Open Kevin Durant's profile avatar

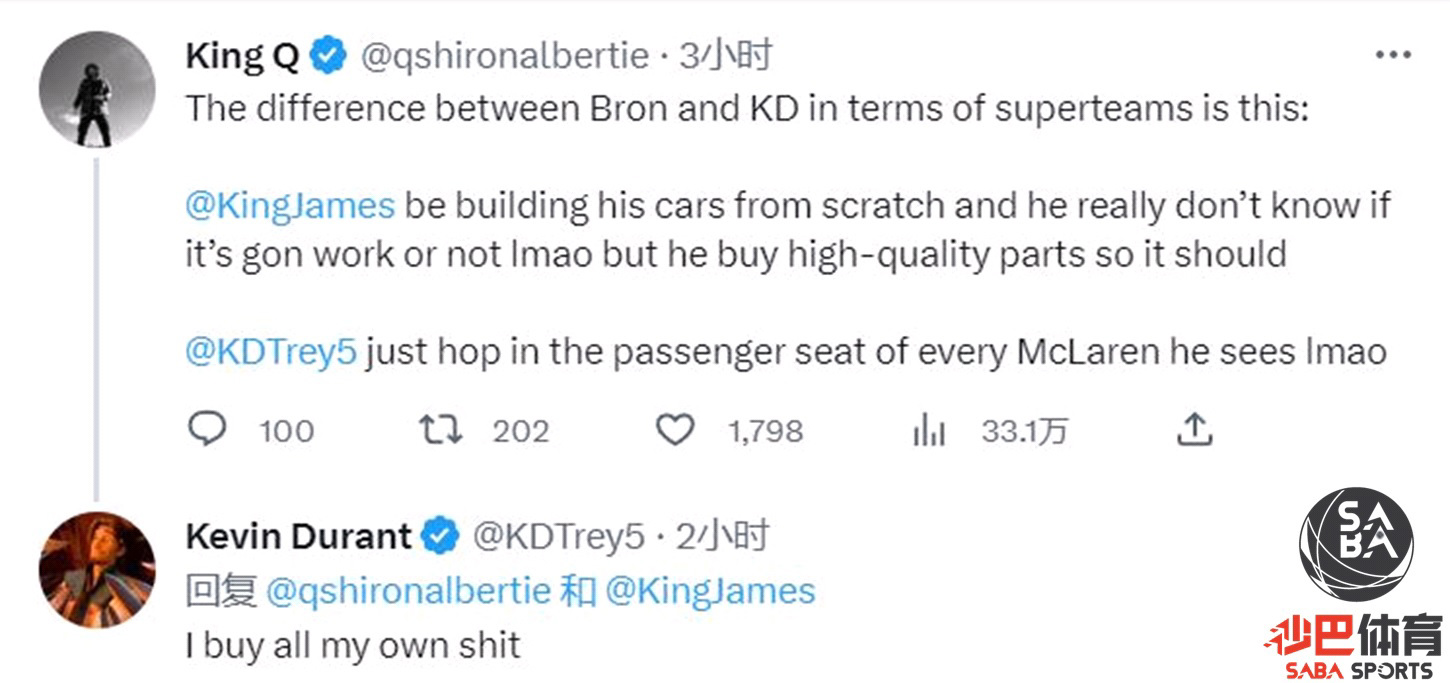[97, 569]
